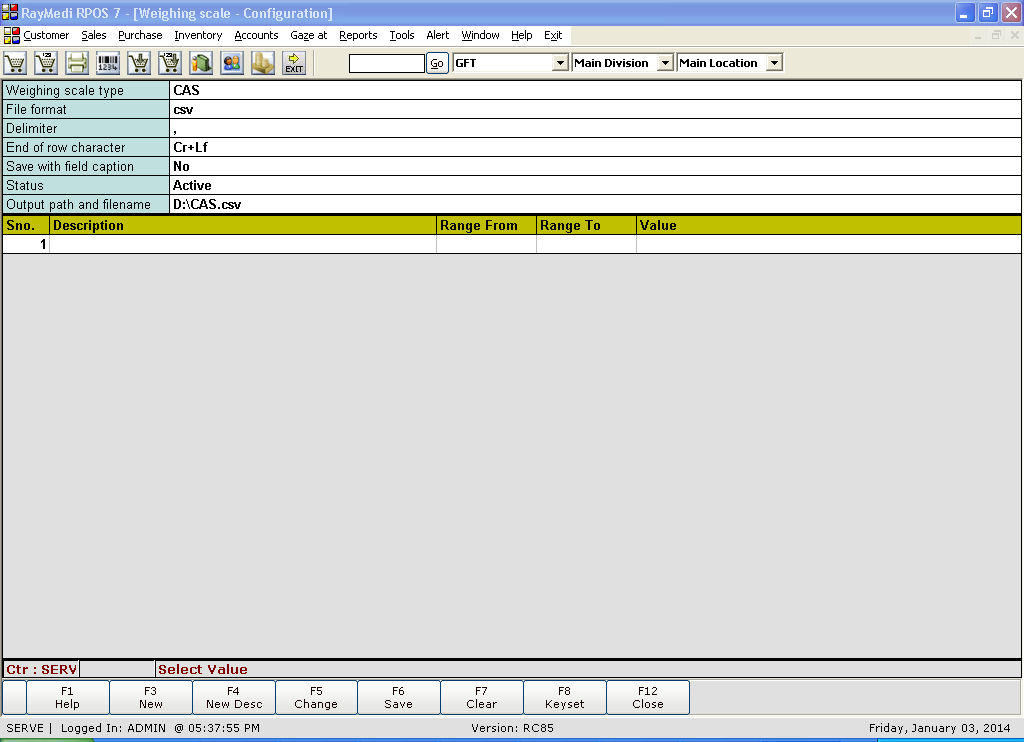Open the Reports menu

pyautogui.click(x=358, y=35)
